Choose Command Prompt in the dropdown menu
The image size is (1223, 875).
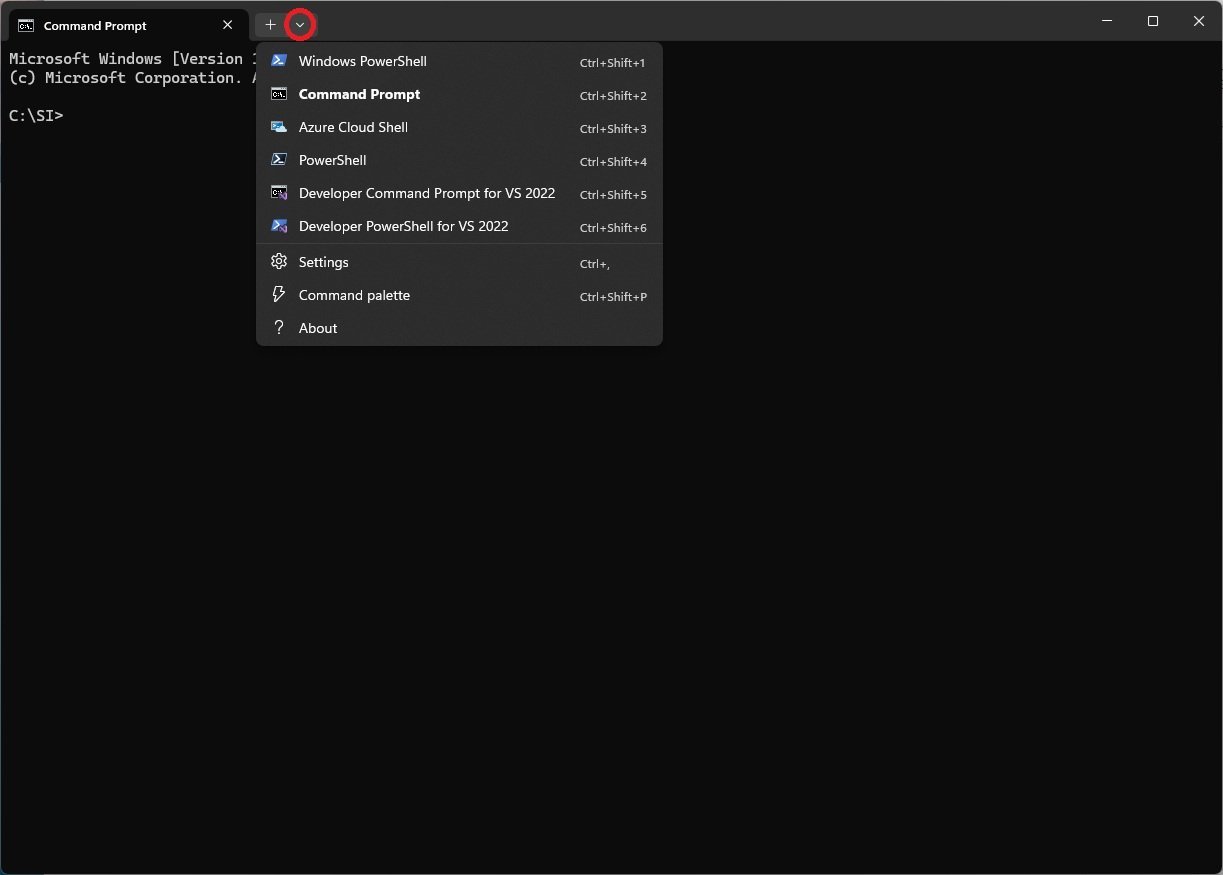(459, 94)
